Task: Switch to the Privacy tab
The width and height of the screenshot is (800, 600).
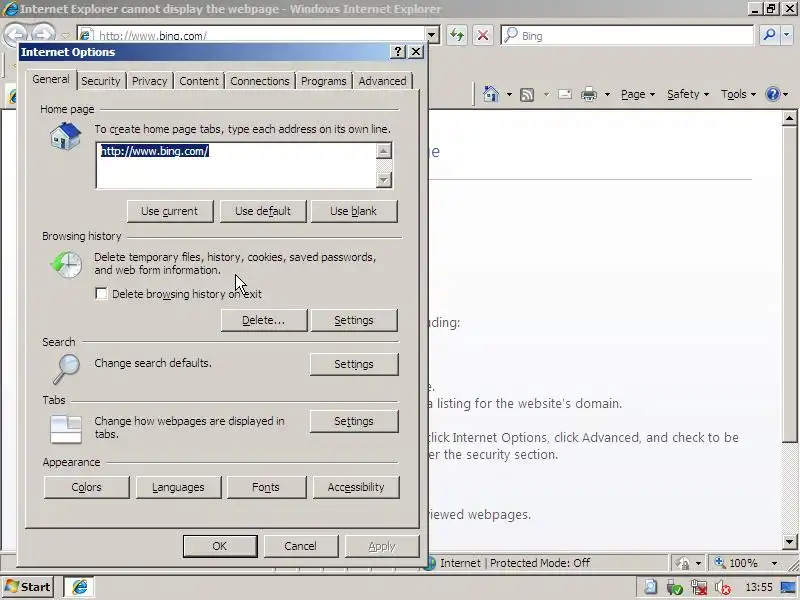Action: [149, 81]
